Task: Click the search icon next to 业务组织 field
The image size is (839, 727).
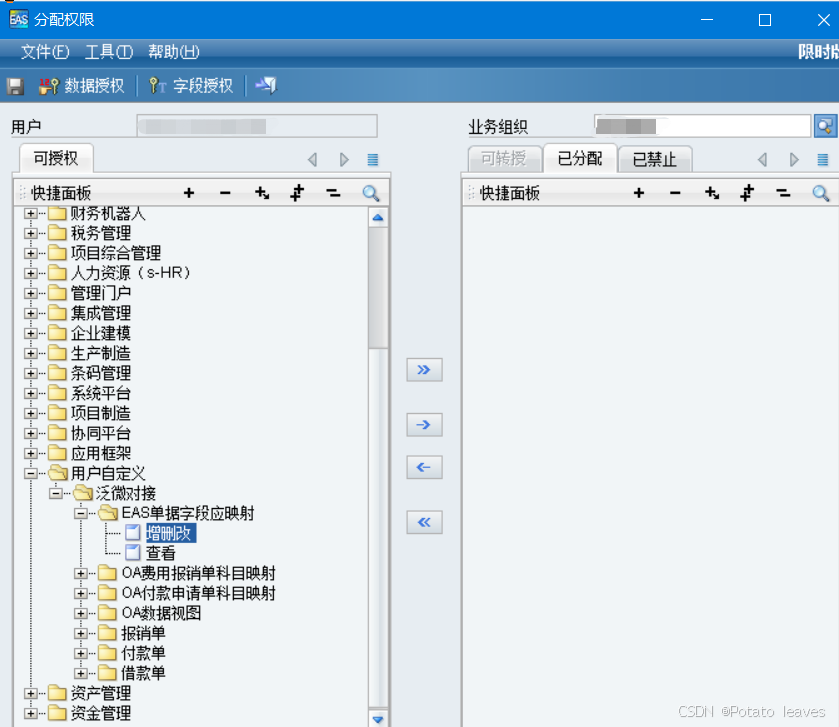Action: (825, 126)
